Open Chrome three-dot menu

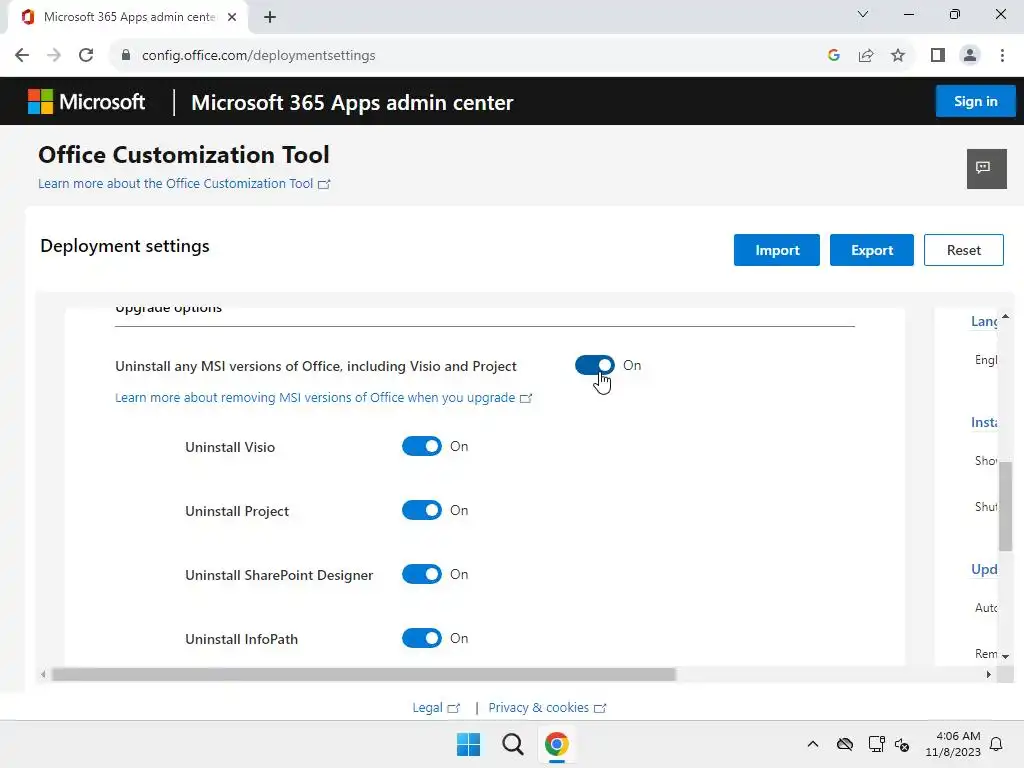point(1002,56)
